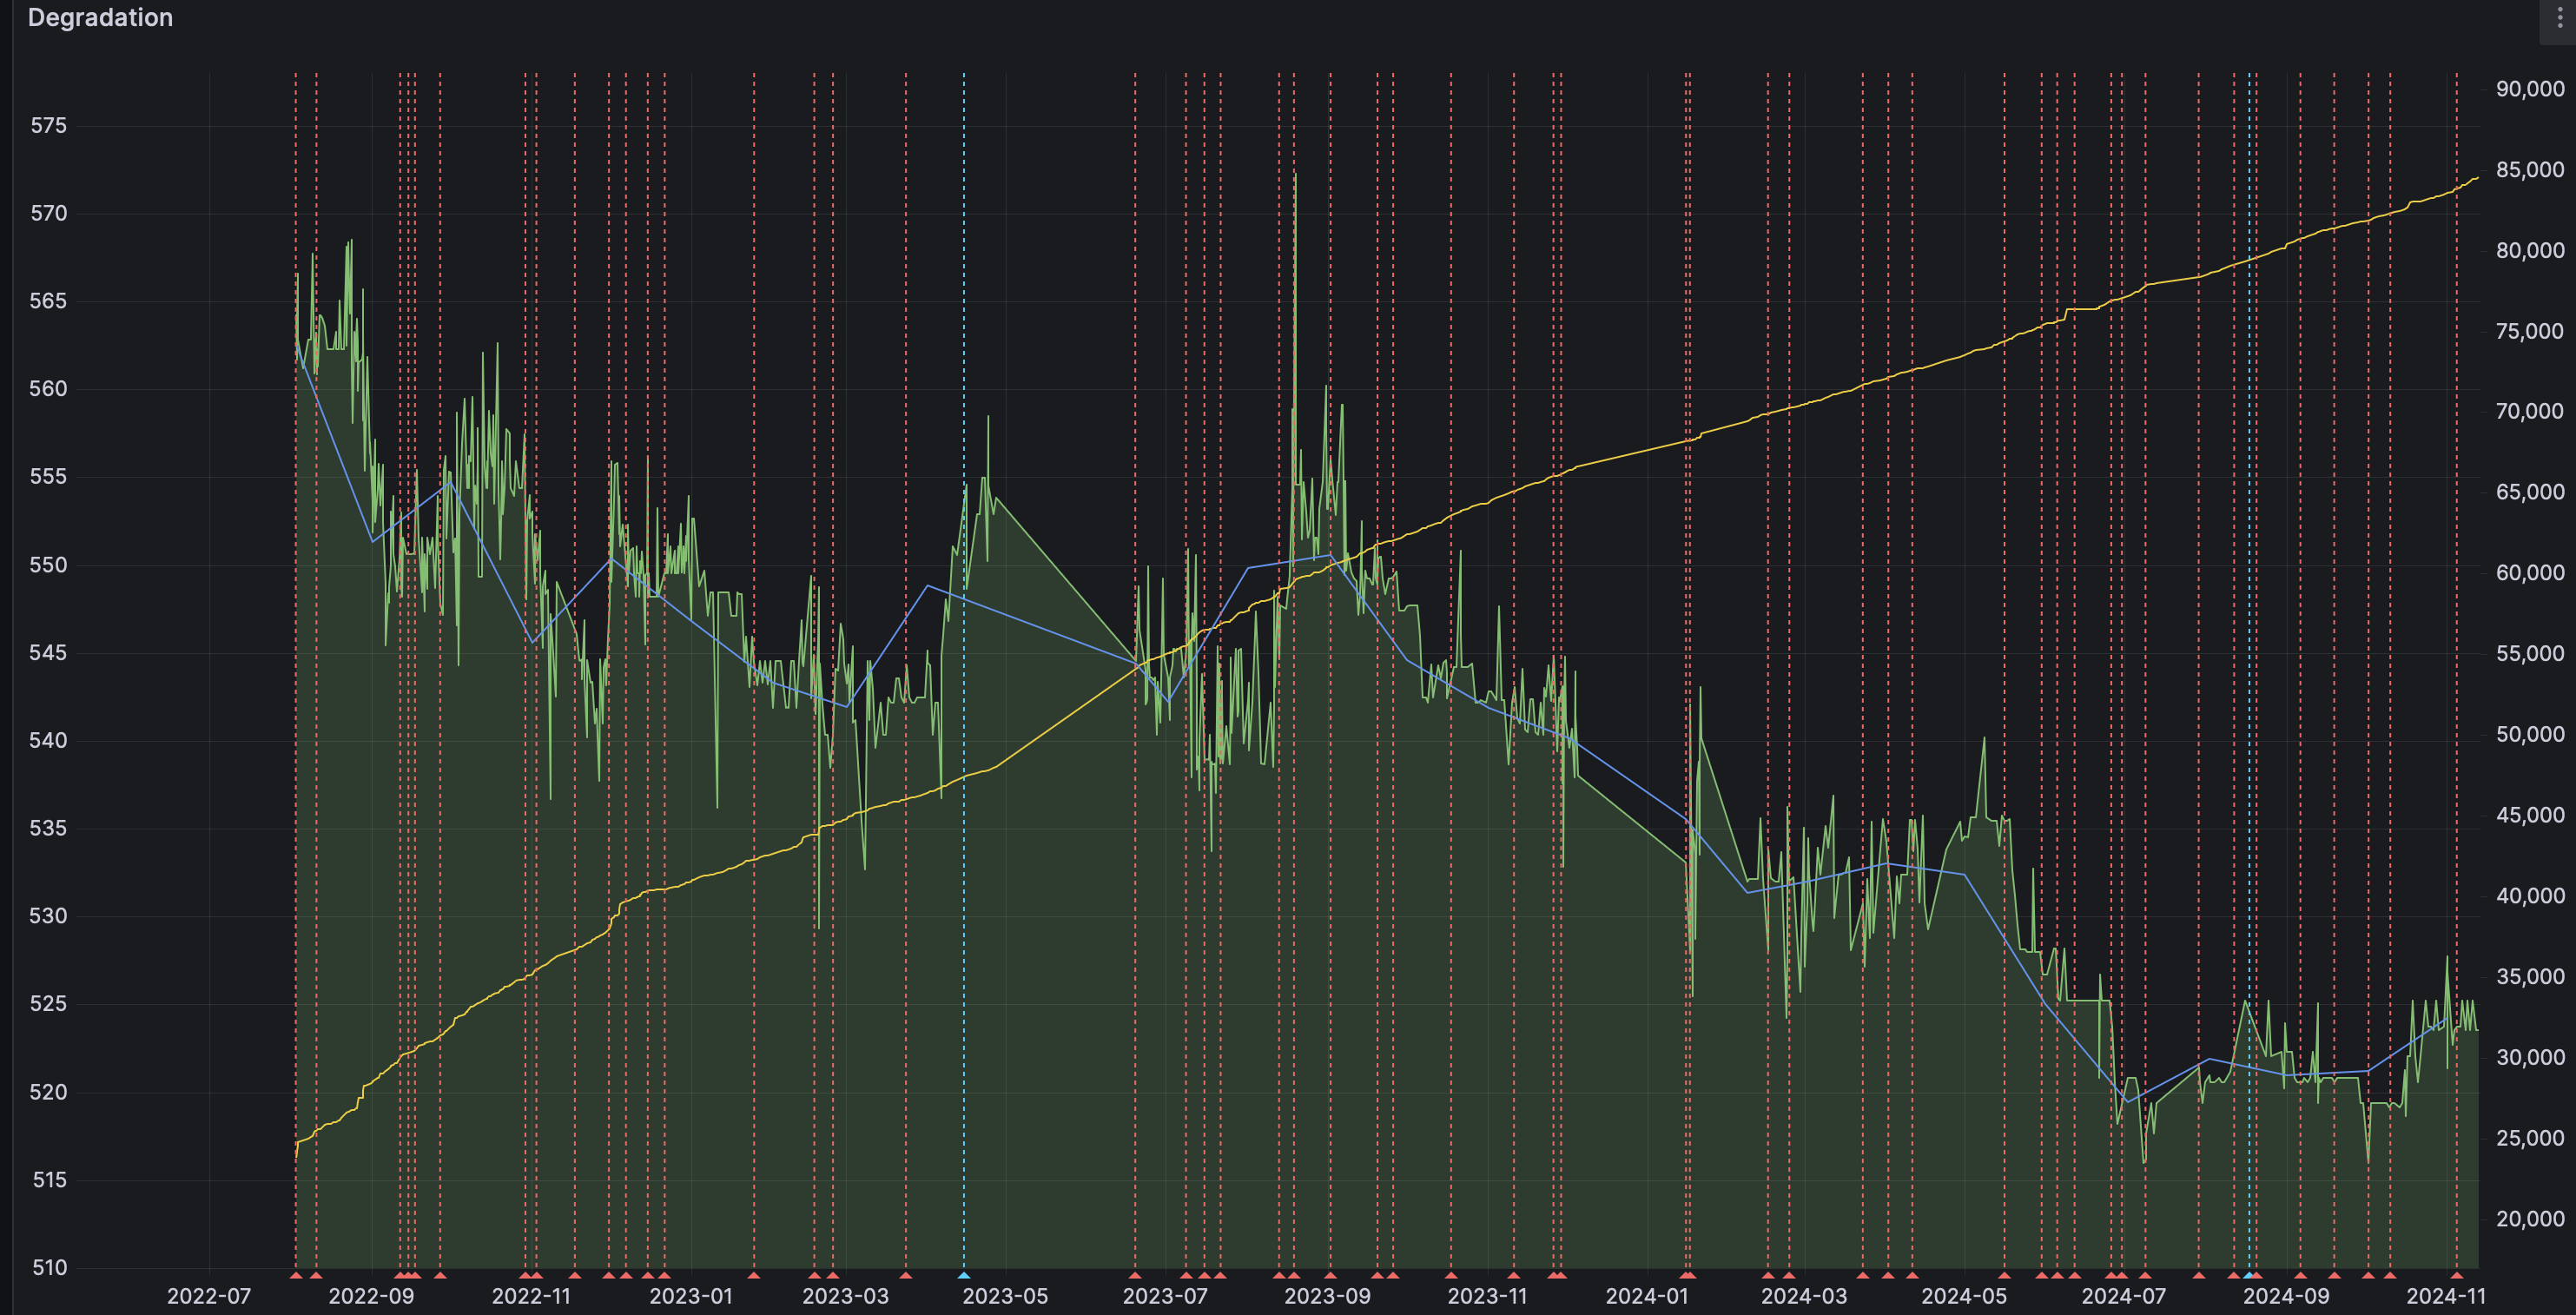Viewport: 2576px width, 1315px height.
Task: Click the 75,000 right axis value
Action: point(2530,331)
